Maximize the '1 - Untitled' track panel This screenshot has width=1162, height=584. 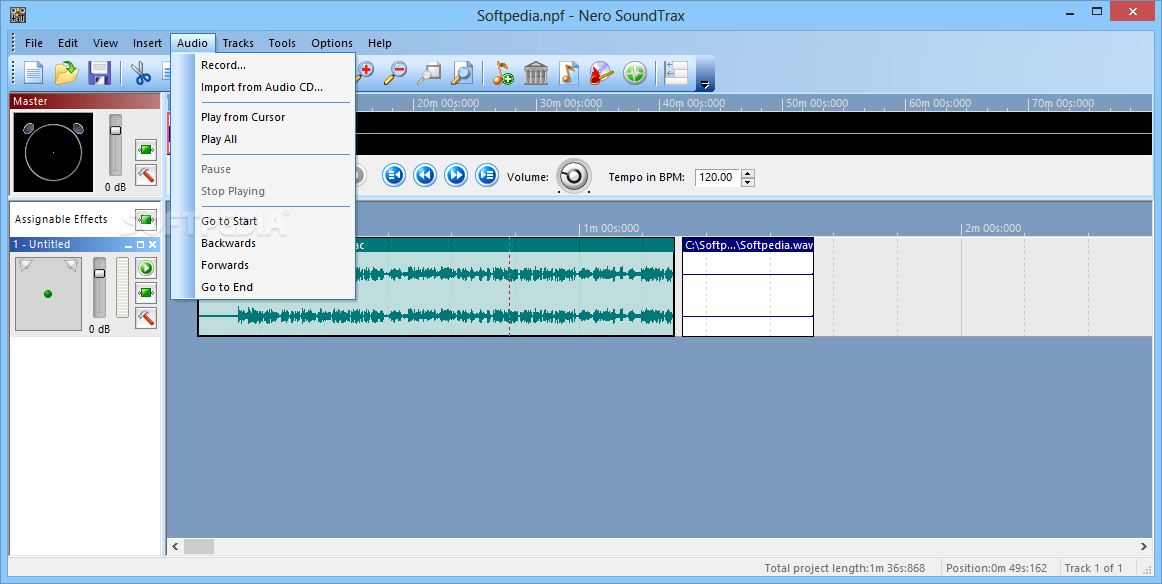tap(140, 245)
